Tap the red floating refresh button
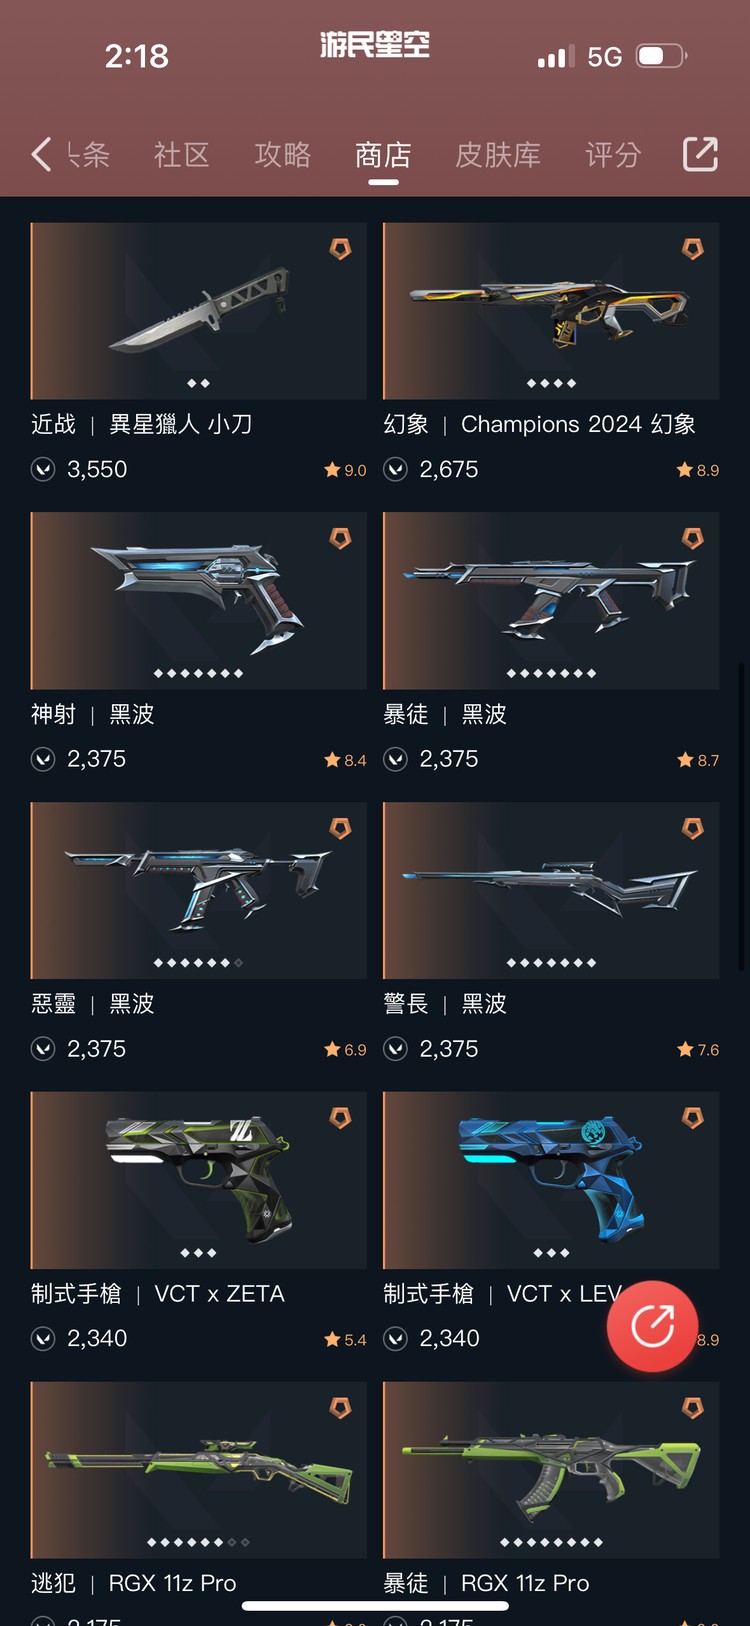This screenshot has height=1626, width=750. click(x=652, y=1326)
